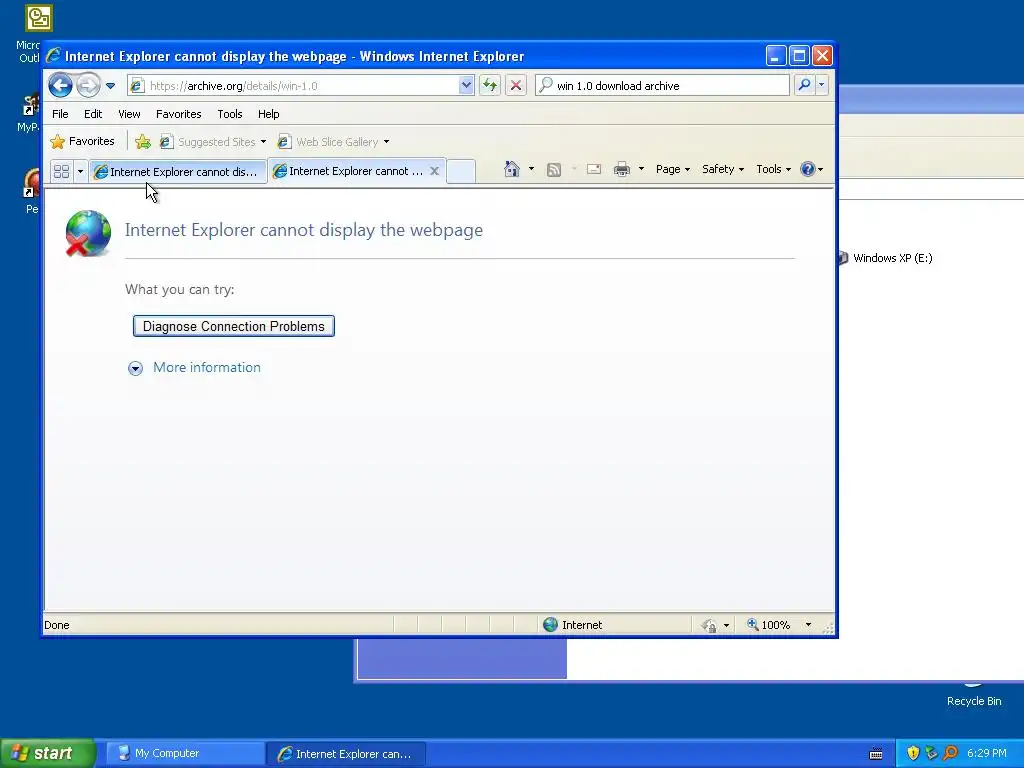
Task: Open the Edit menu
Action: point(93,114)
